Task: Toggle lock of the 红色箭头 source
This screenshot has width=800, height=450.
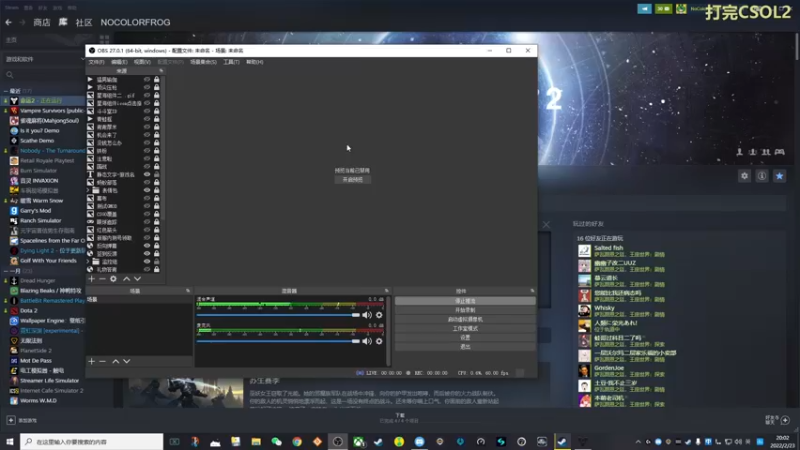Action: [x=157, y=230]
